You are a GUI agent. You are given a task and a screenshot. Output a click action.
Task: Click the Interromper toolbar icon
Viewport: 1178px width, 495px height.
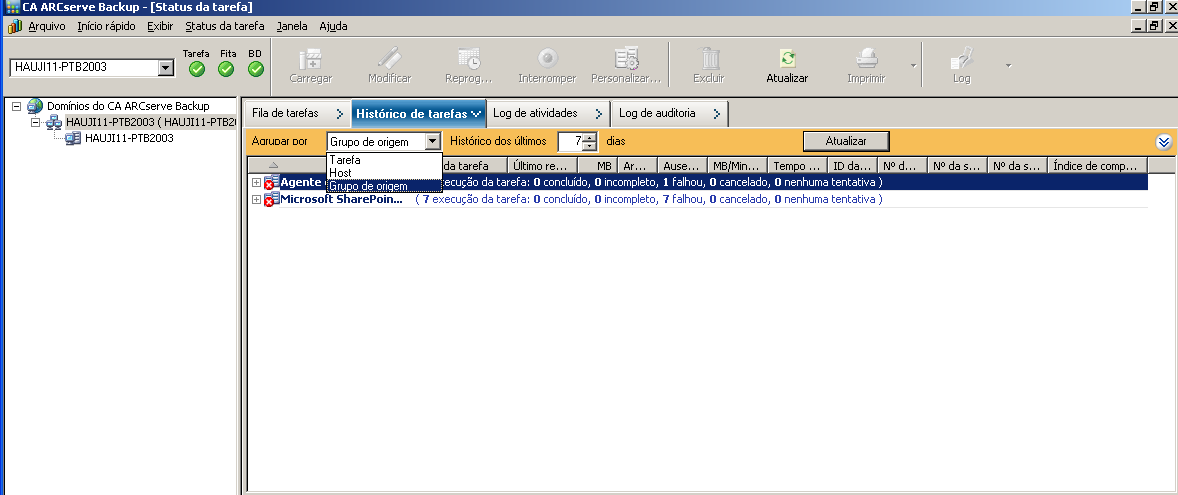pos(547,59)
